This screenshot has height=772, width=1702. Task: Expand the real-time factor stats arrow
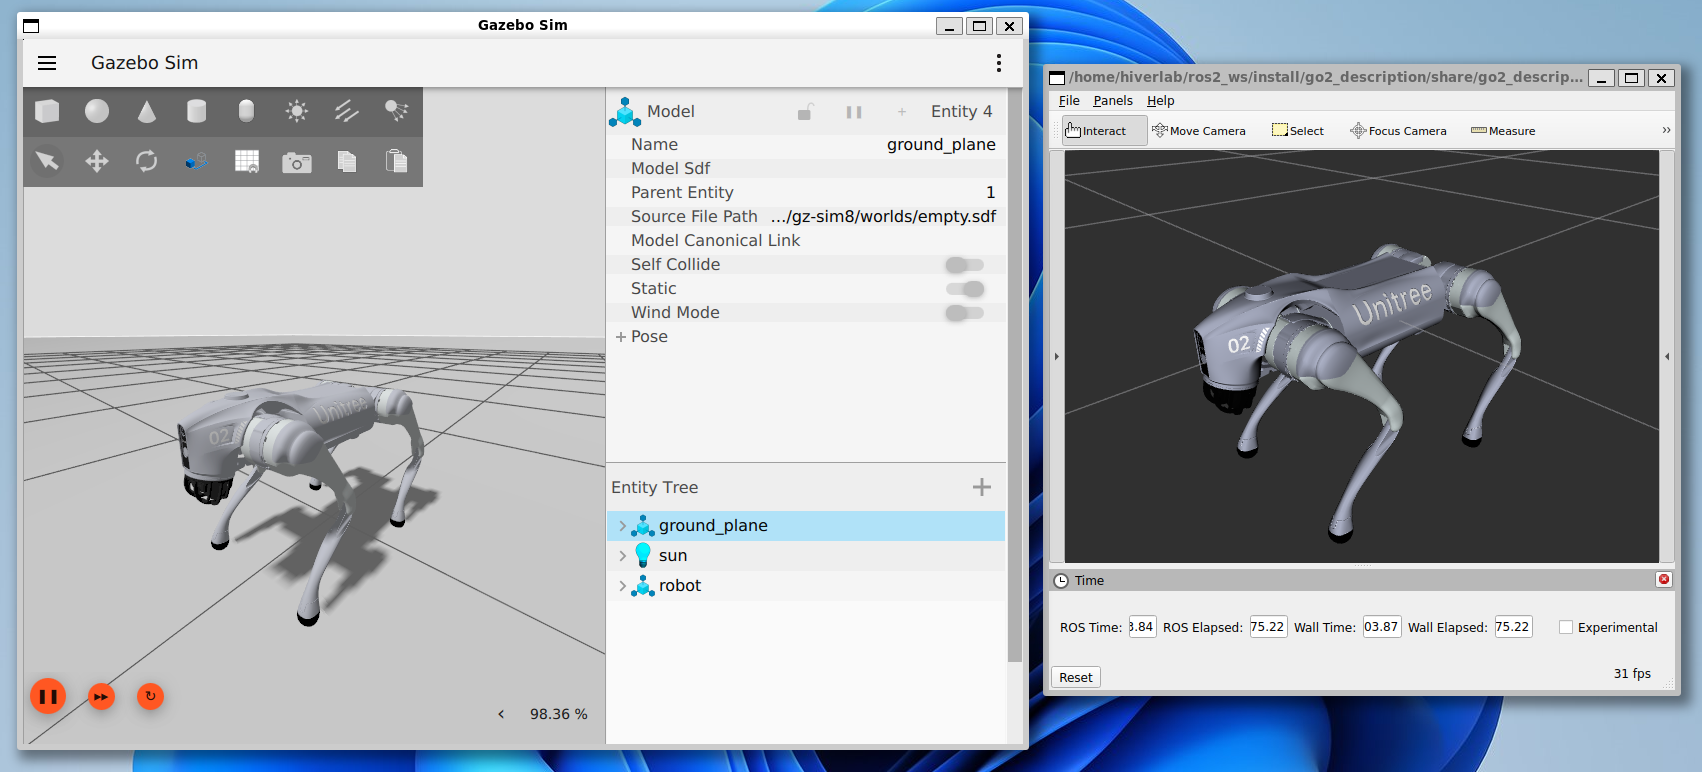(x=501, y=714)
